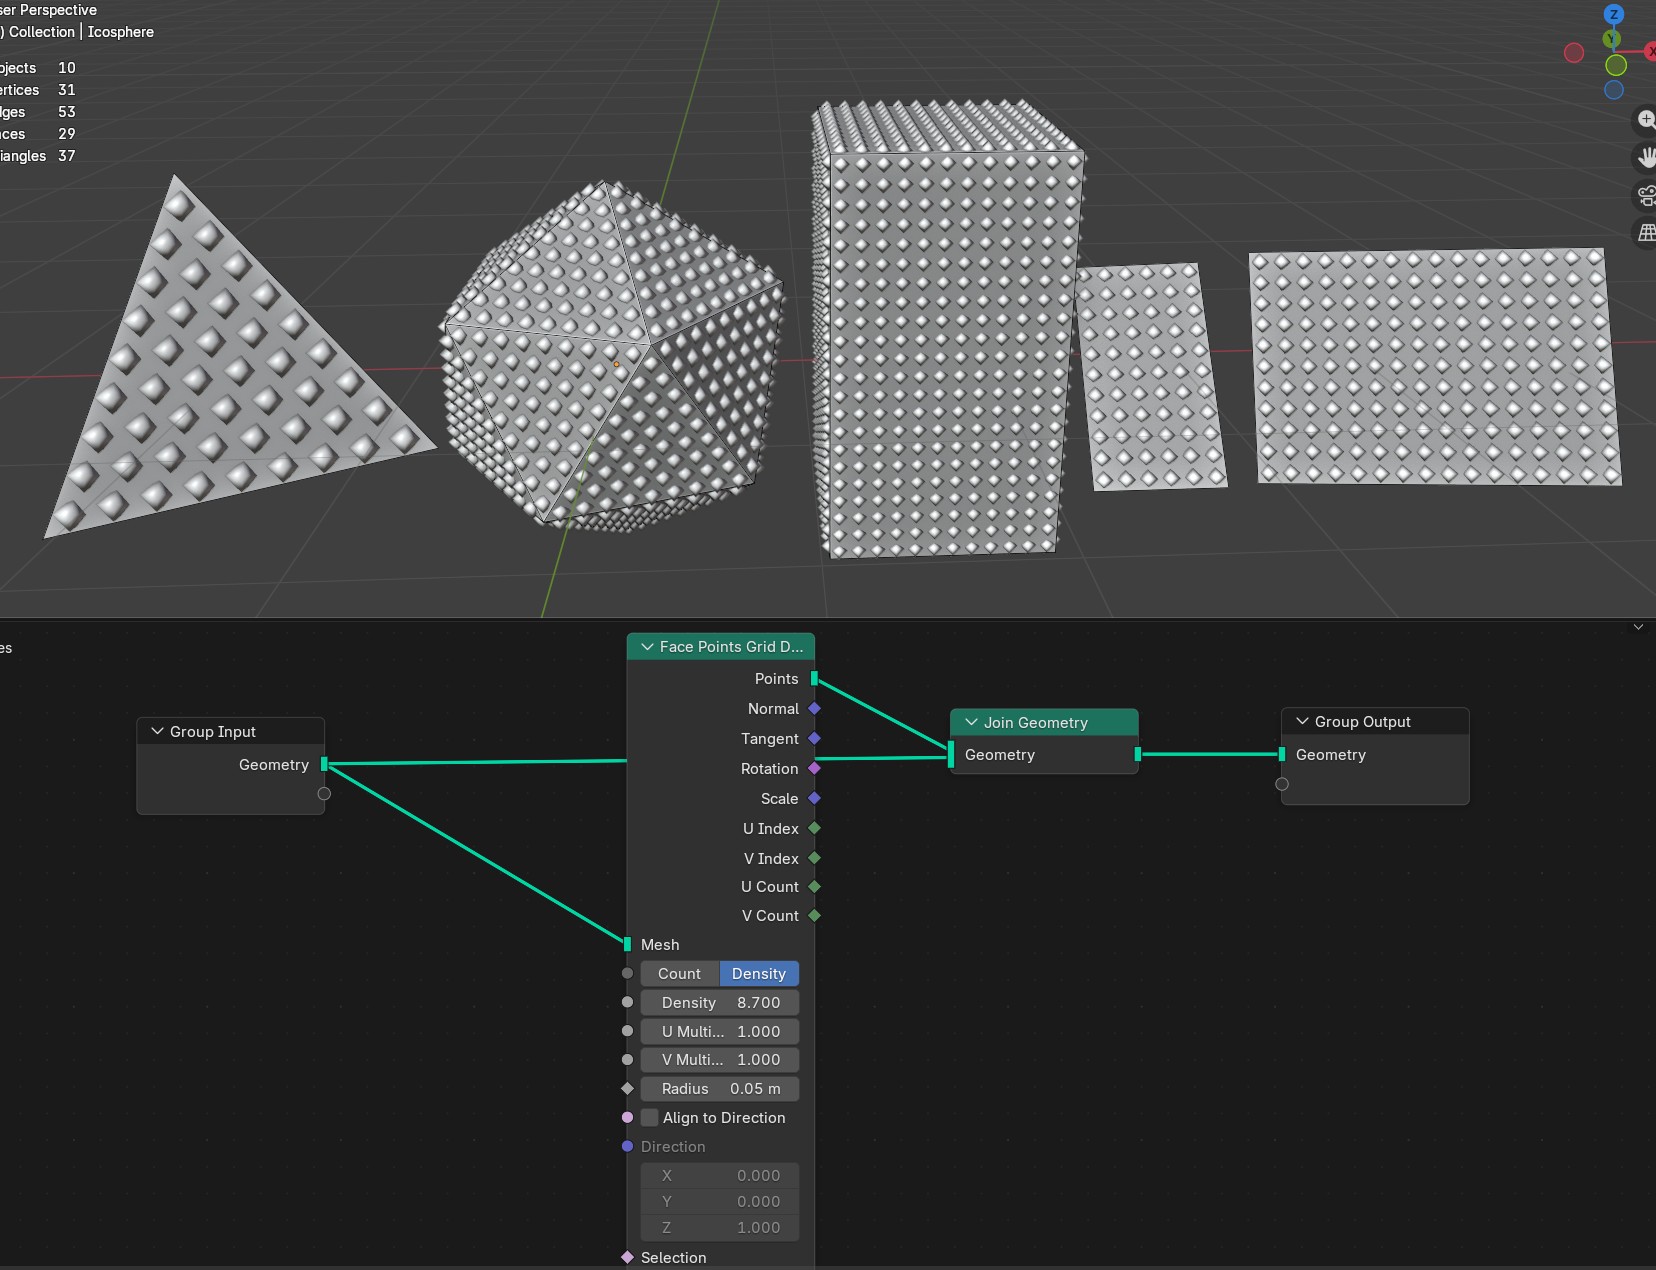Click the V Index output socket
This screenshot has height=1270, width=1656.
click(814, 858)
